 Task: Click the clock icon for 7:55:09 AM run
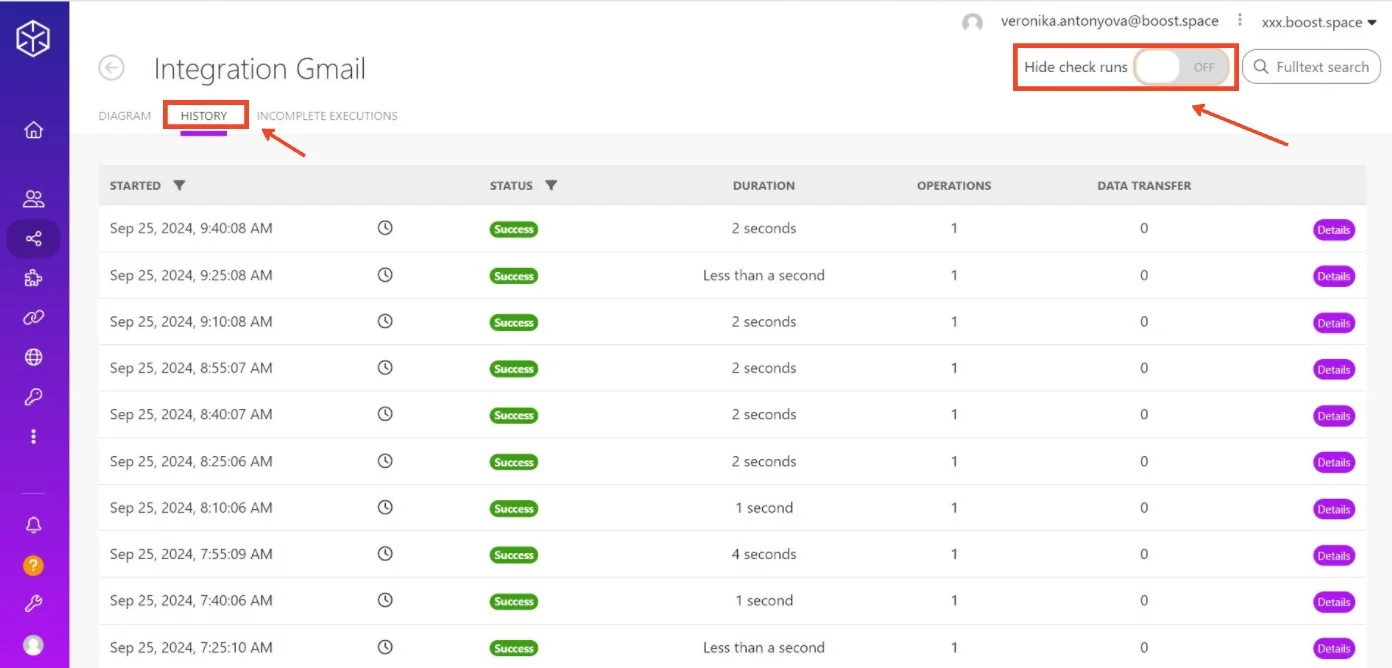click(385, 554)
